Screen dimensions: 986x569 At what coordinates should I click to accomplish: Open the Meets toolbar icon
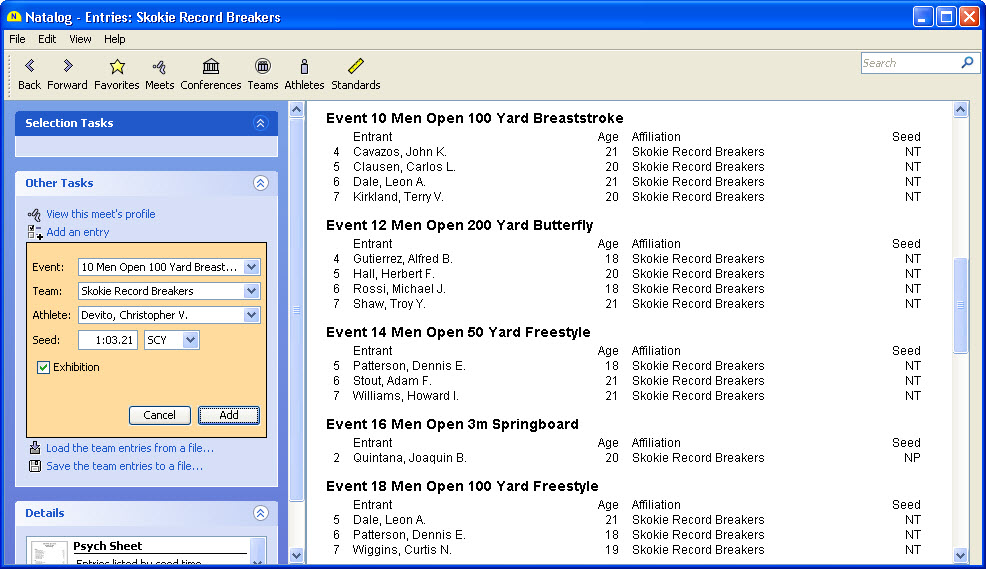coord(159,67)
